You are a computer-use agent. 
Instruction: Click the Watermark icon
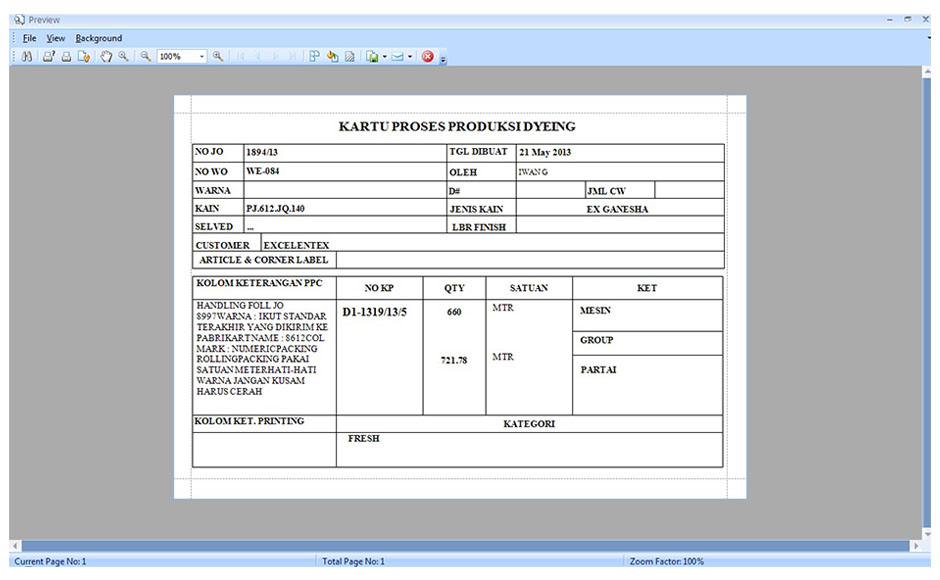[x=350, y=57]
